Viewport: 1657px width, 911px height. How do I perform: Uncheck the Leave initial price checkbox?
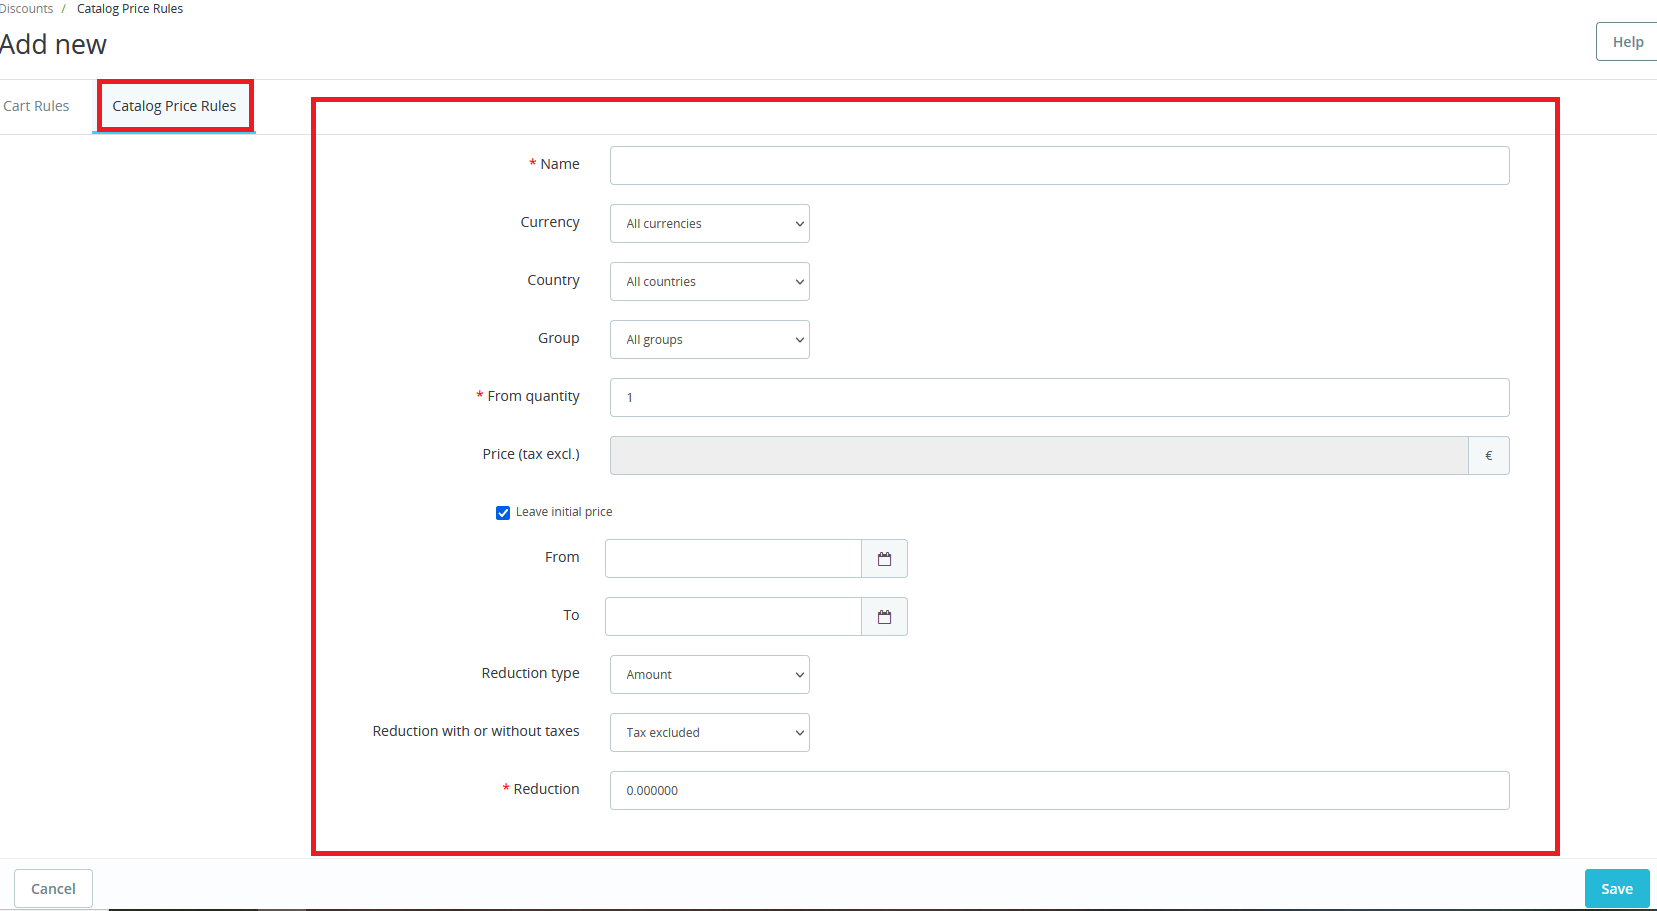[503, 513]
